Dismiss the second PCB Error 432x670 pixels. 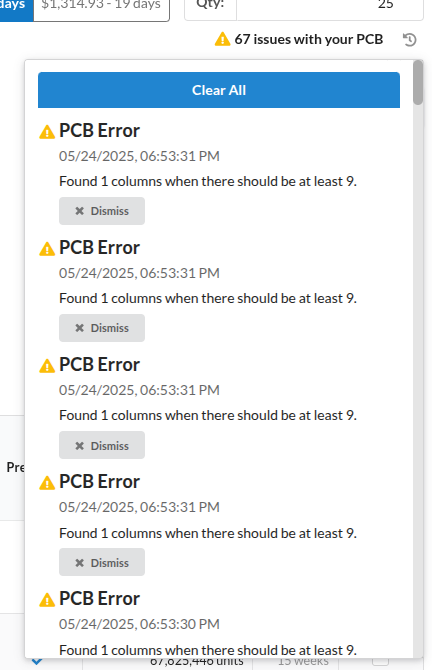[x=102, y=328]
